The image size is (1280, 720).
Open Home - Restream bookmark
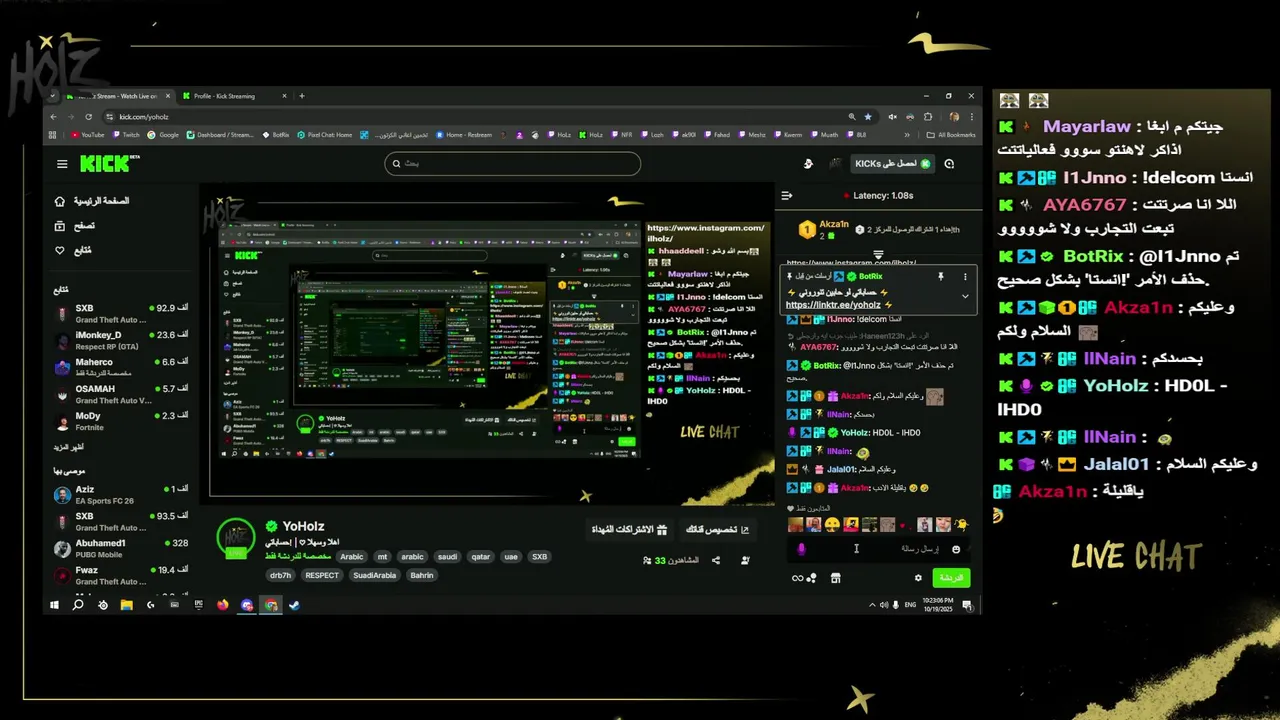464,135
